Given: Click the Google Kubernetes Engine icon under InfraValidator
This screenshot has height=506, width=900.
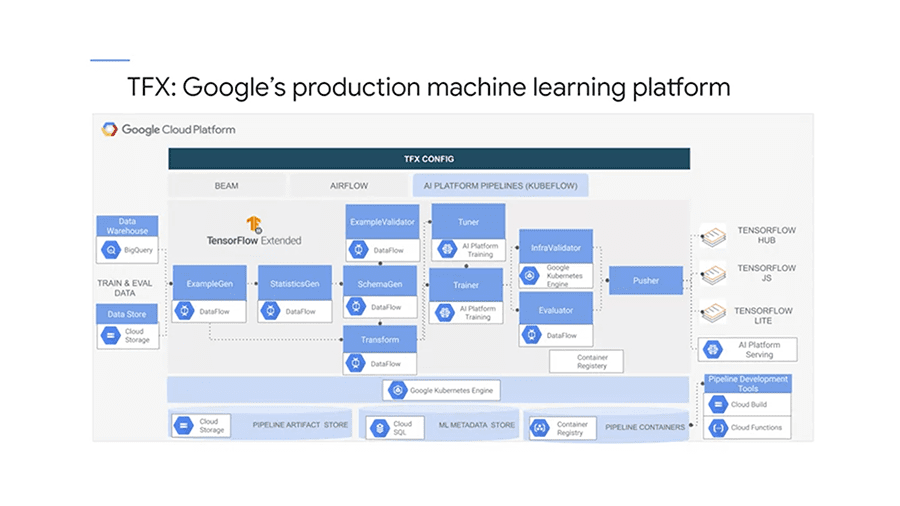Looking at the screenshot, I should click(x=530, y=275).
